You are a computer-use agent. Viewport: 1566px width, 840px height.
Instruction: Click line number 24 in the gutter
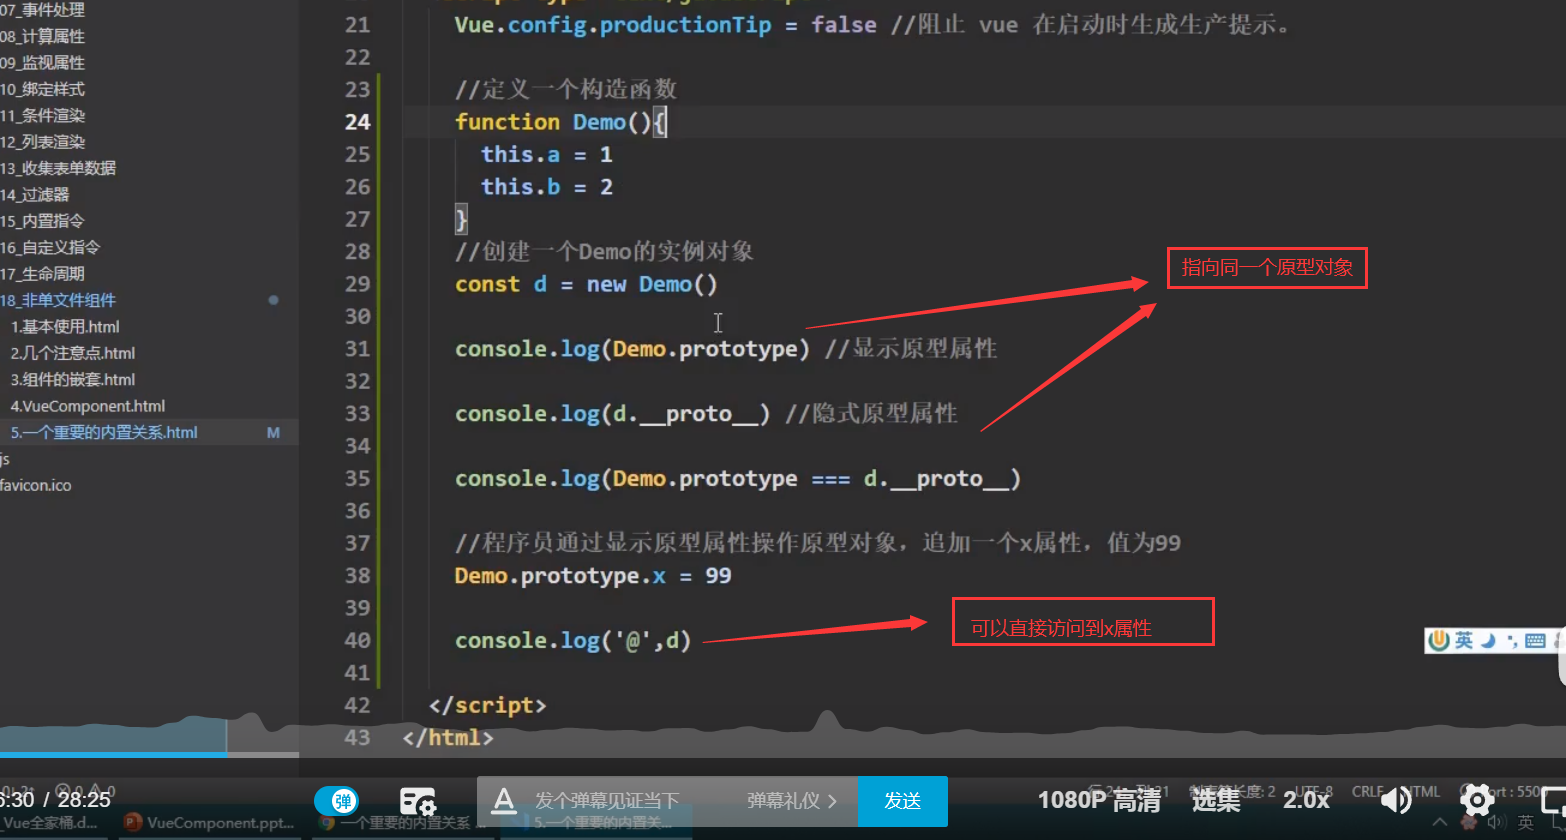(x=357, y=122)
